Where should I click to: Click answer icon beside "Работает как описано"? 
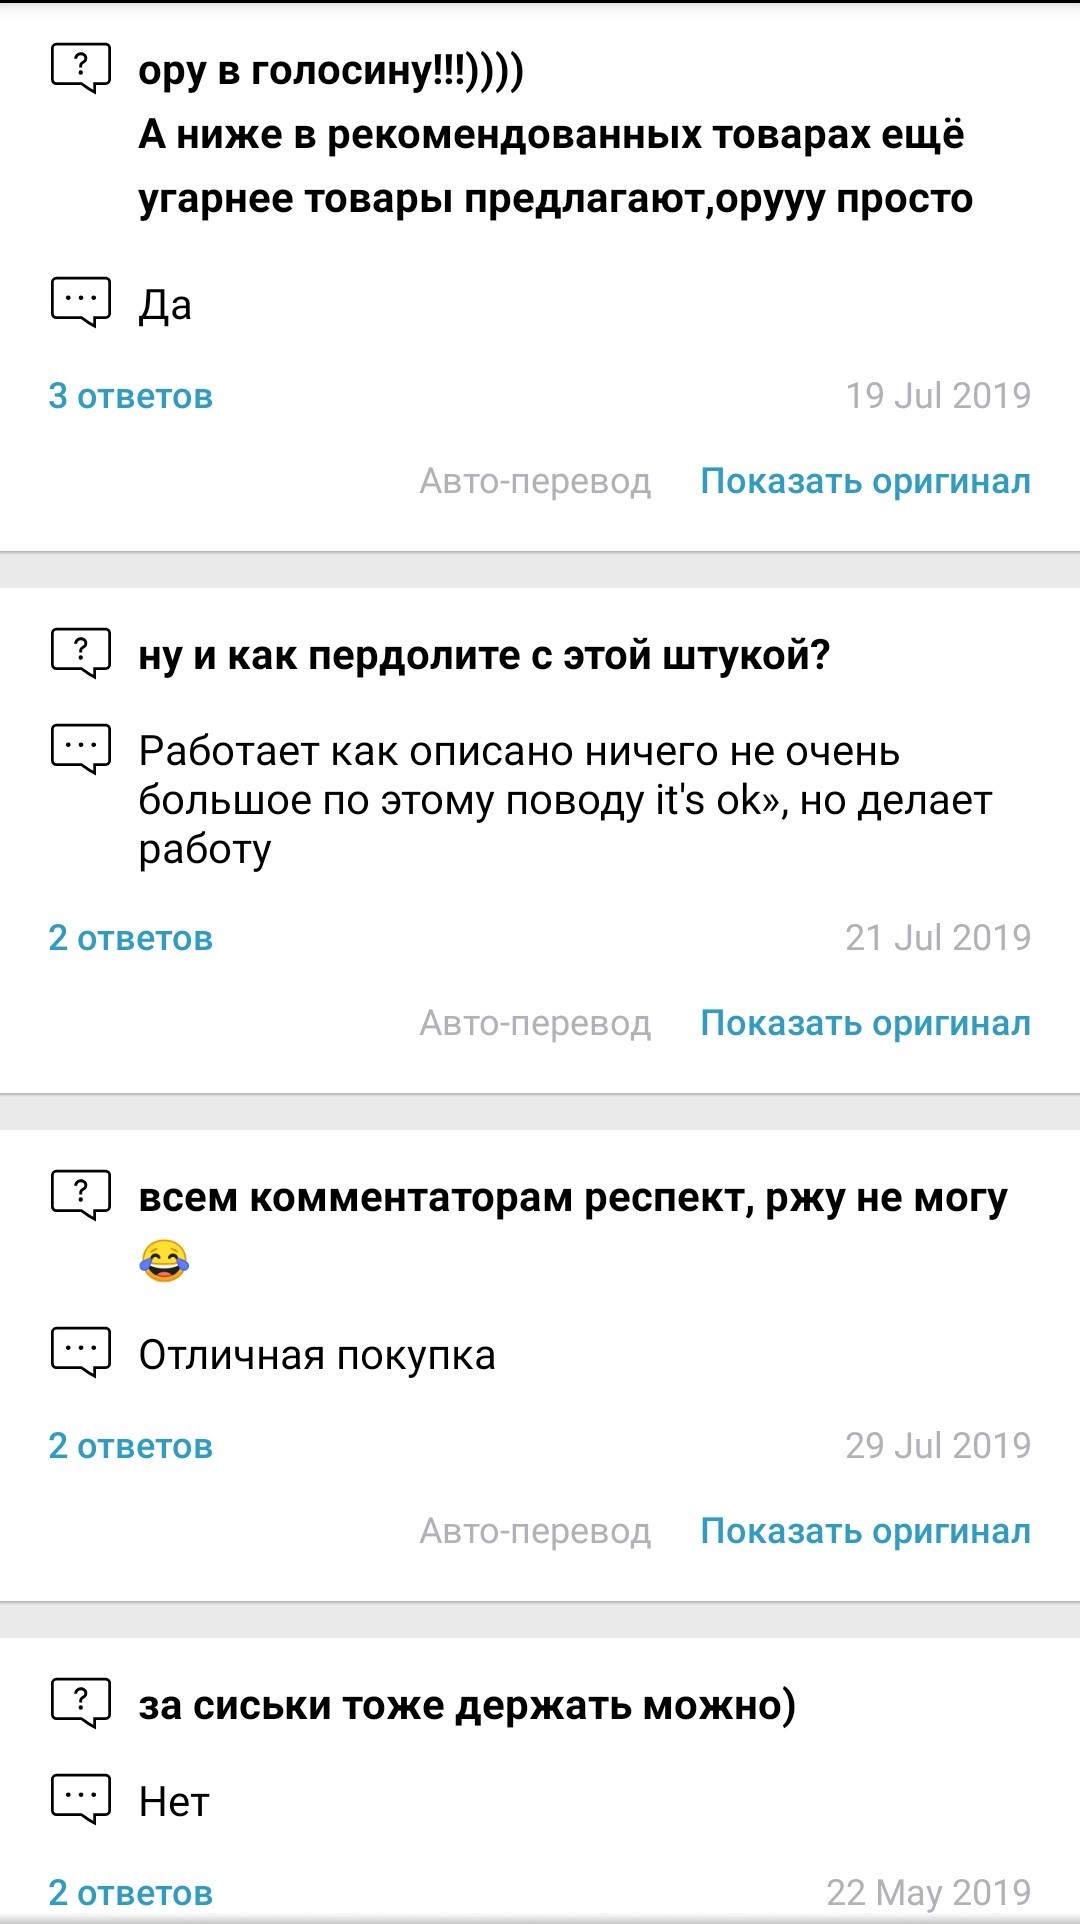(x=80, y=749)
